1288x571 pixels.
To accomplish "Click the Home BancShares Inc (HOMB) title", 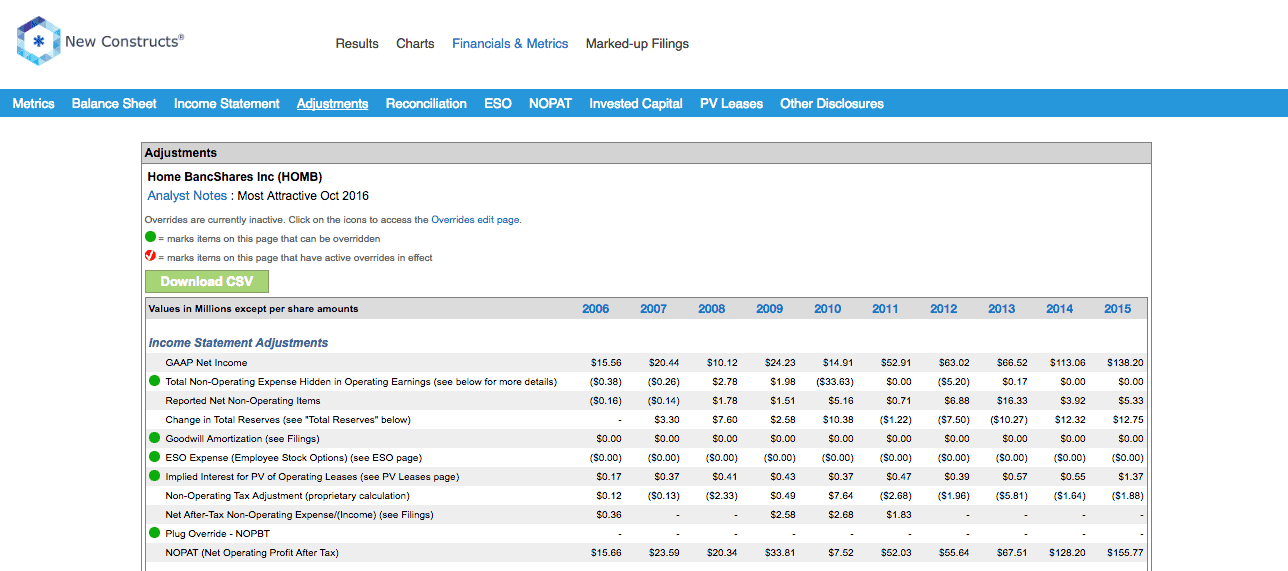I will click(x=235, y=177).
